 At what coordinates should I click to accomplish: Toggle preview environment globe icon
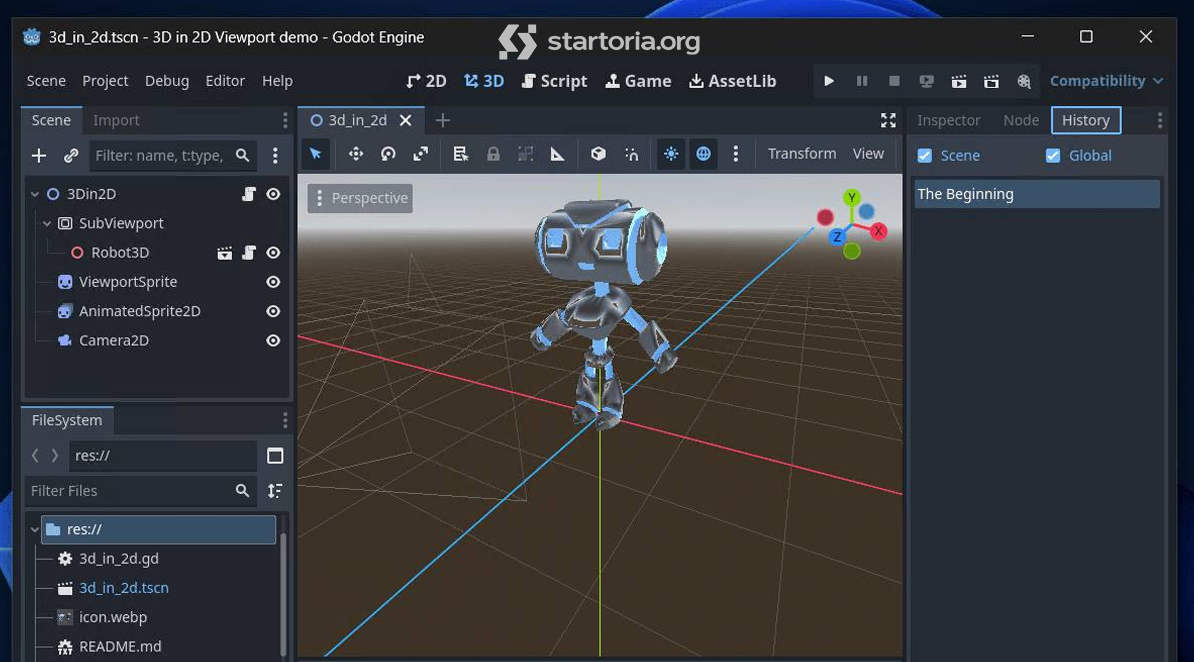(704, 154)
